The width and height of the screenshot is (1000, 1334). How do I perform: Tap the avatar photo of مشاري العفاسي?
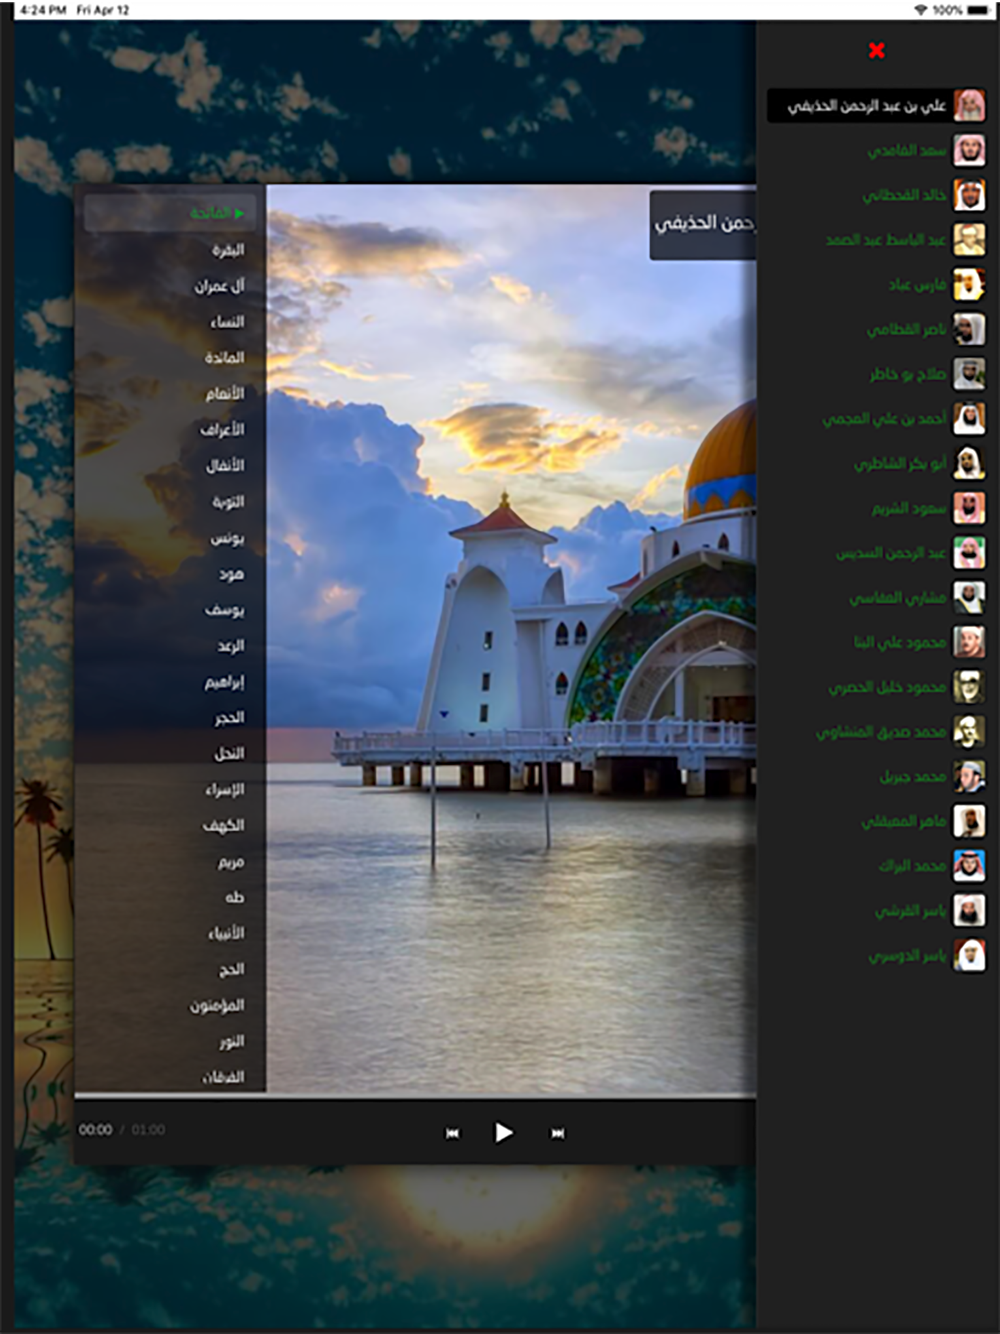(x=968, y=598)
